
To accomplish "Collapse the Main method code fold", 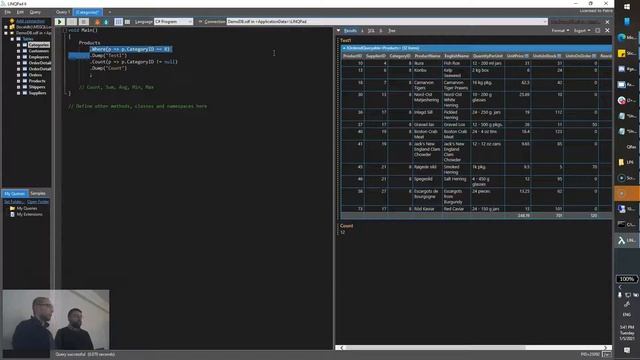I will point(64,31).
